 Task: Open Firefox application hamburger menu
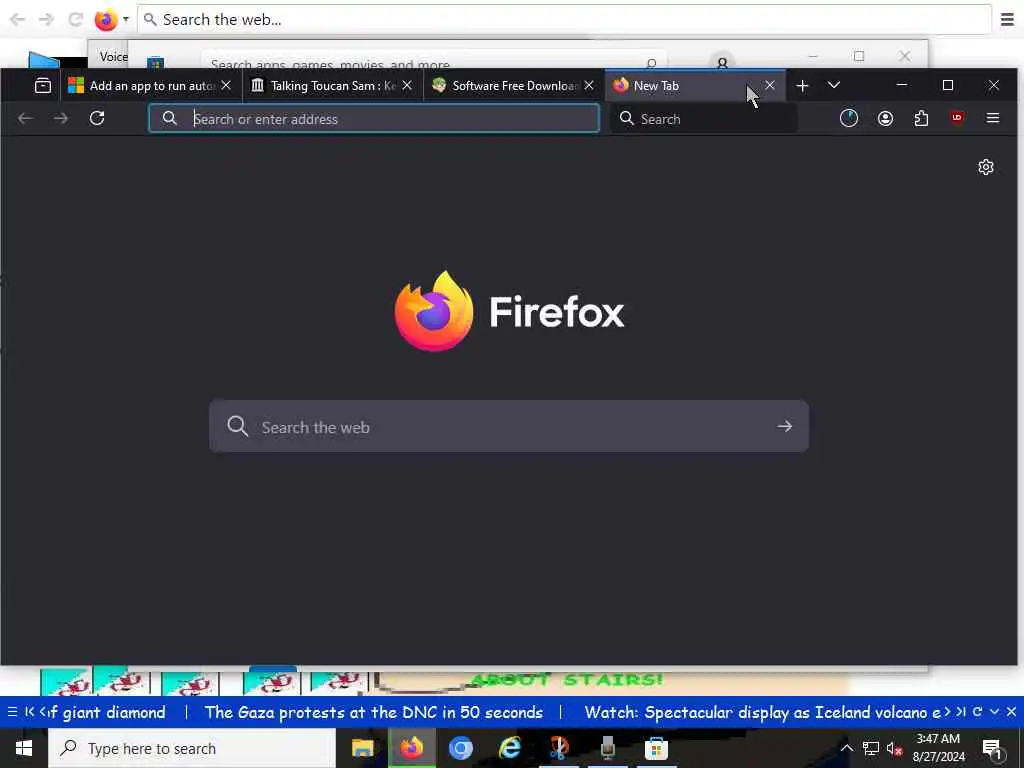coord(993,118)
